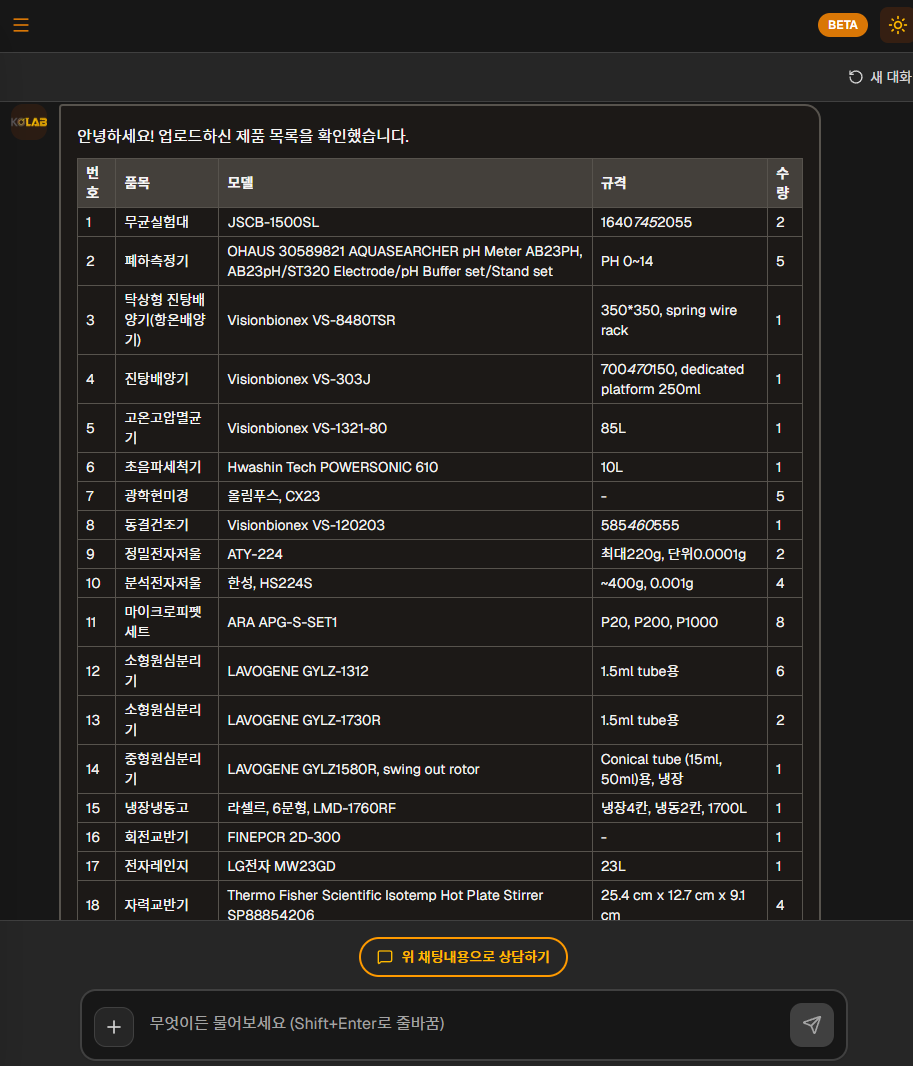Click the 무균실험대 item cell

pyautogui.click(x=156, y=222)
